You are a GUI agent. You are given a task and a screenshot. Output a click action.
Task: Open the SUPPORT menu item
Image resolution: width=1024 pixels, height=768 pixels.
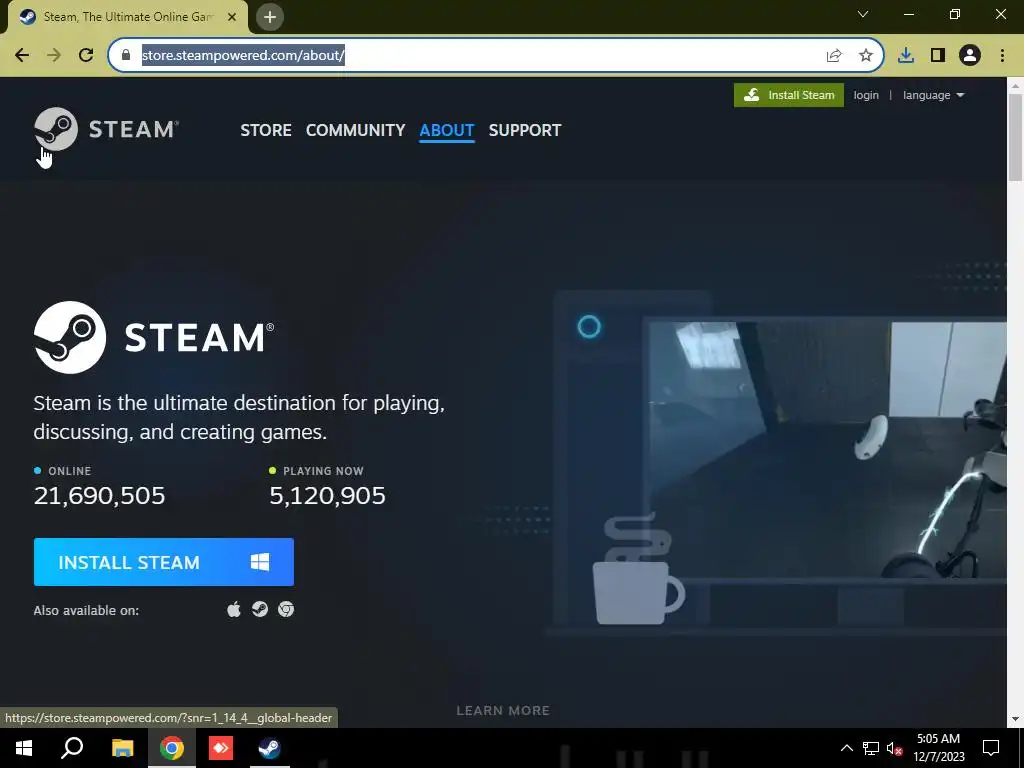pos(525,130)
